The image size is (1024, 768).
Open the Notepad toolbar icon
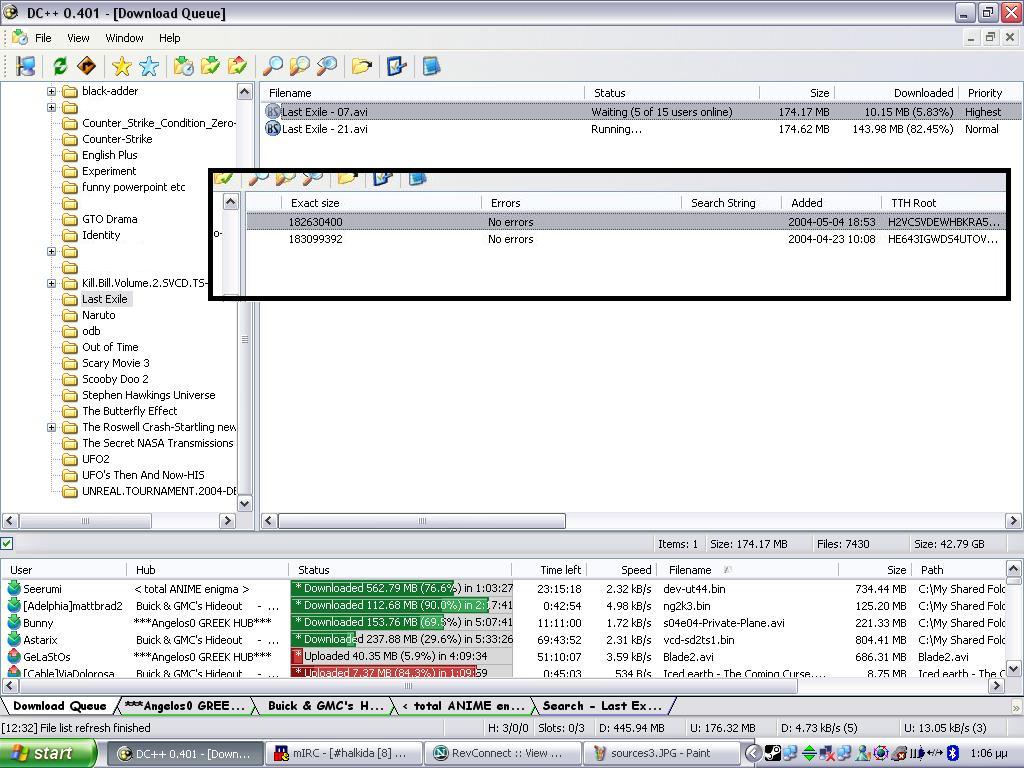431,66
